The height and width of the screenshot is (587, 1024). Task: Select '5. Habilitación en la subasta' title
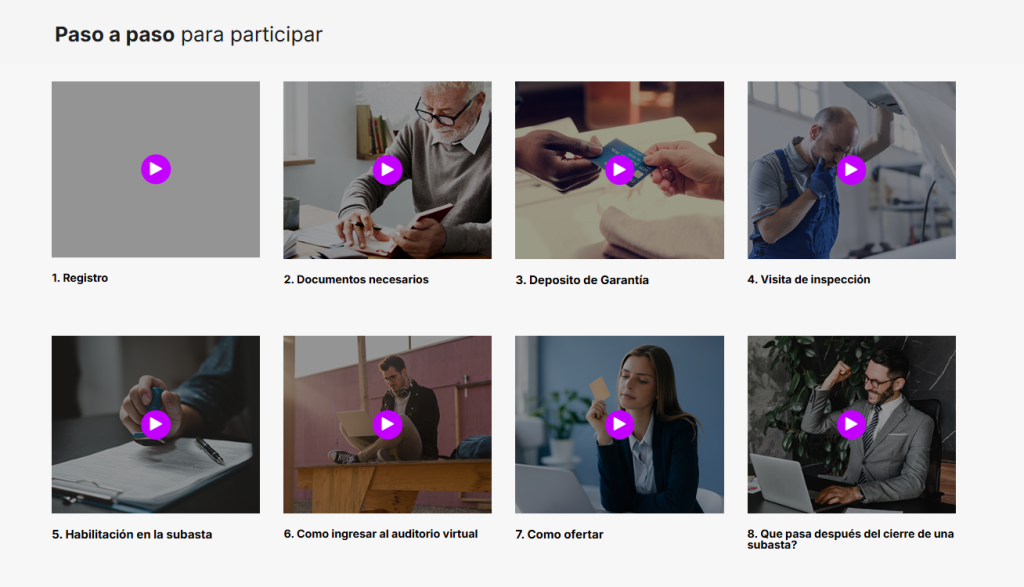(132, 534)
